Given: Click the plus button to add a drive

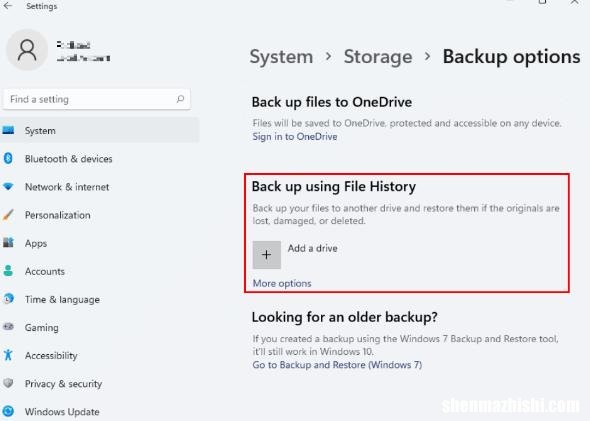Looking at the screenshot, I should pos(266,255).
